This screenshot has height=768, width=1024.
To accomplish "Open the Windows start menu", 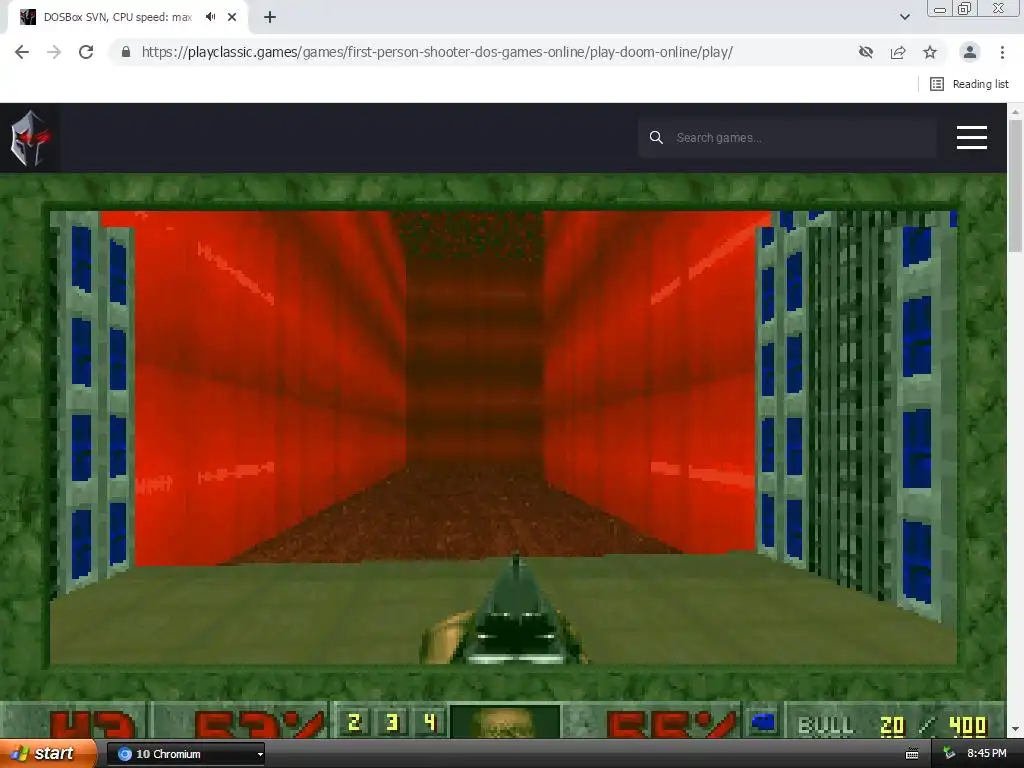I will click(47, 754).
